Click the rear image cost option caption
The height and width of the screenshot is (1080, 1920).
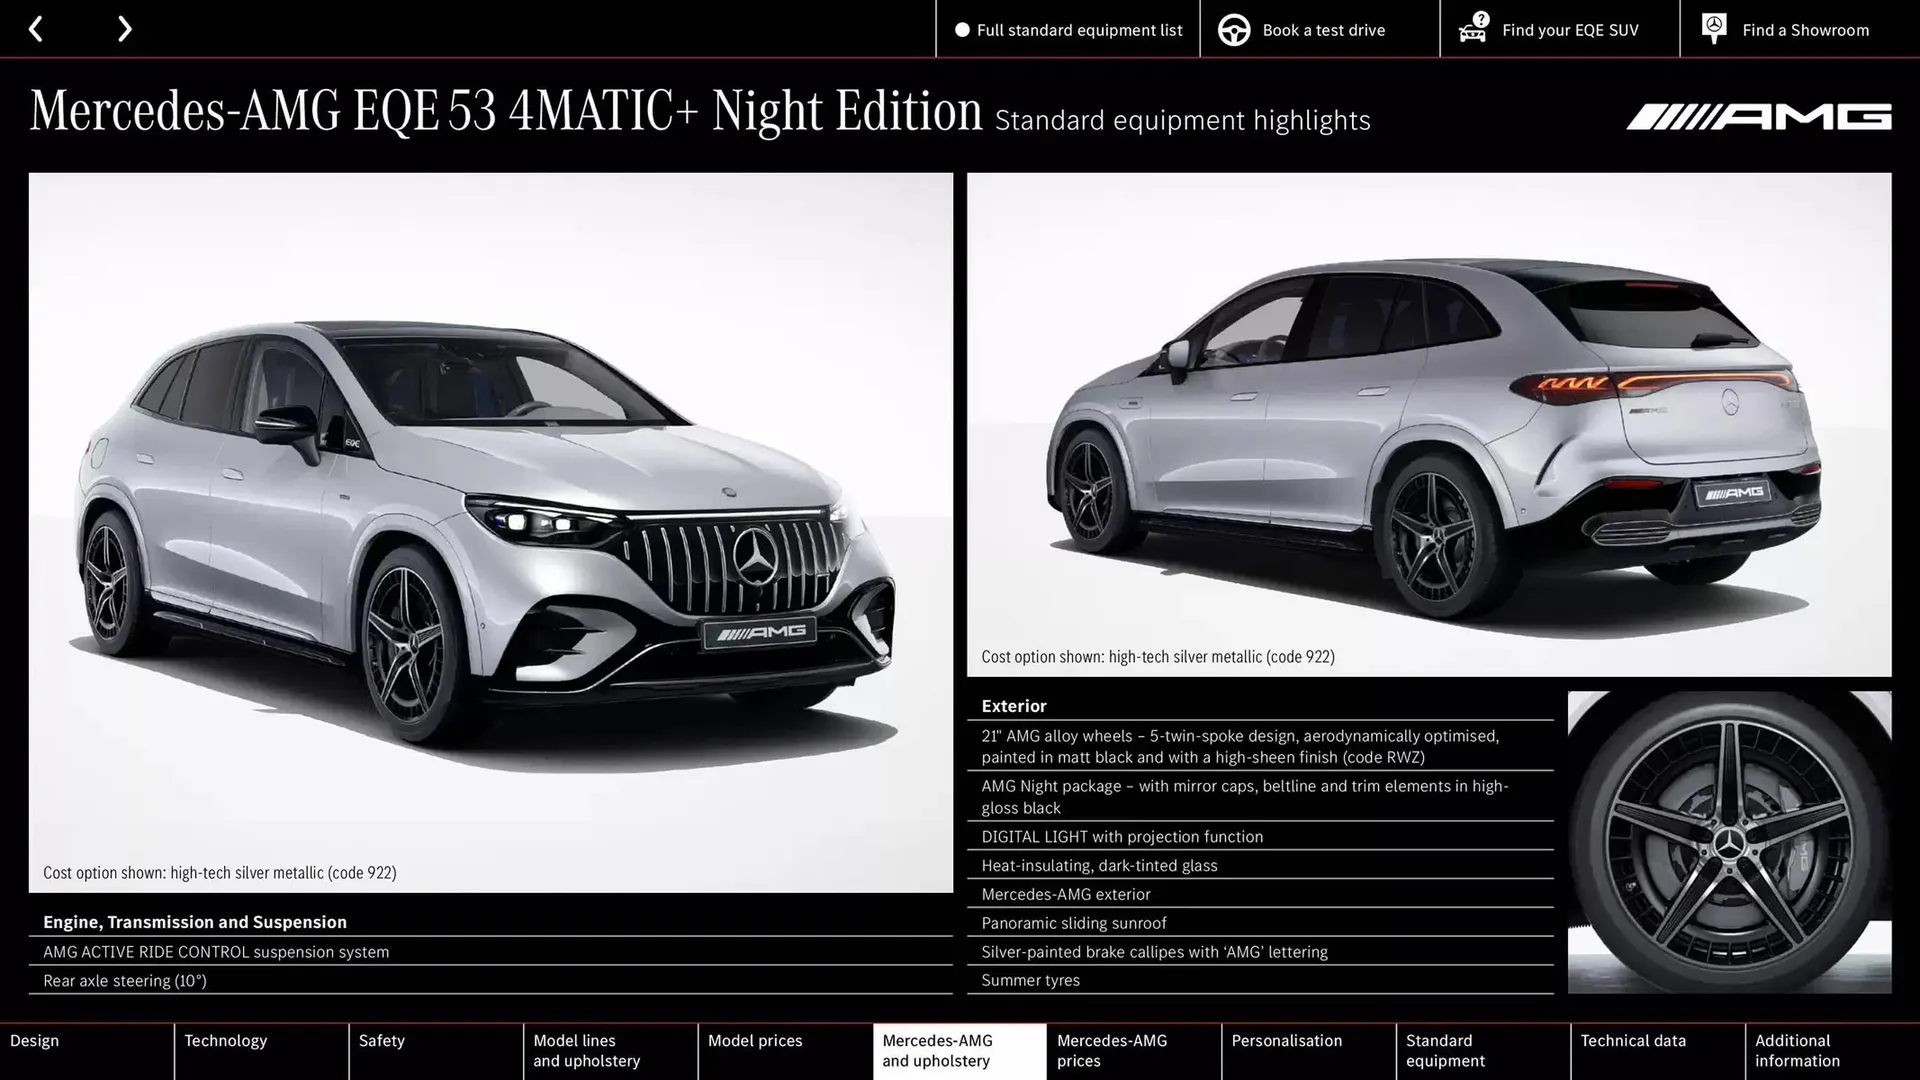click(x=1158, y=657)
